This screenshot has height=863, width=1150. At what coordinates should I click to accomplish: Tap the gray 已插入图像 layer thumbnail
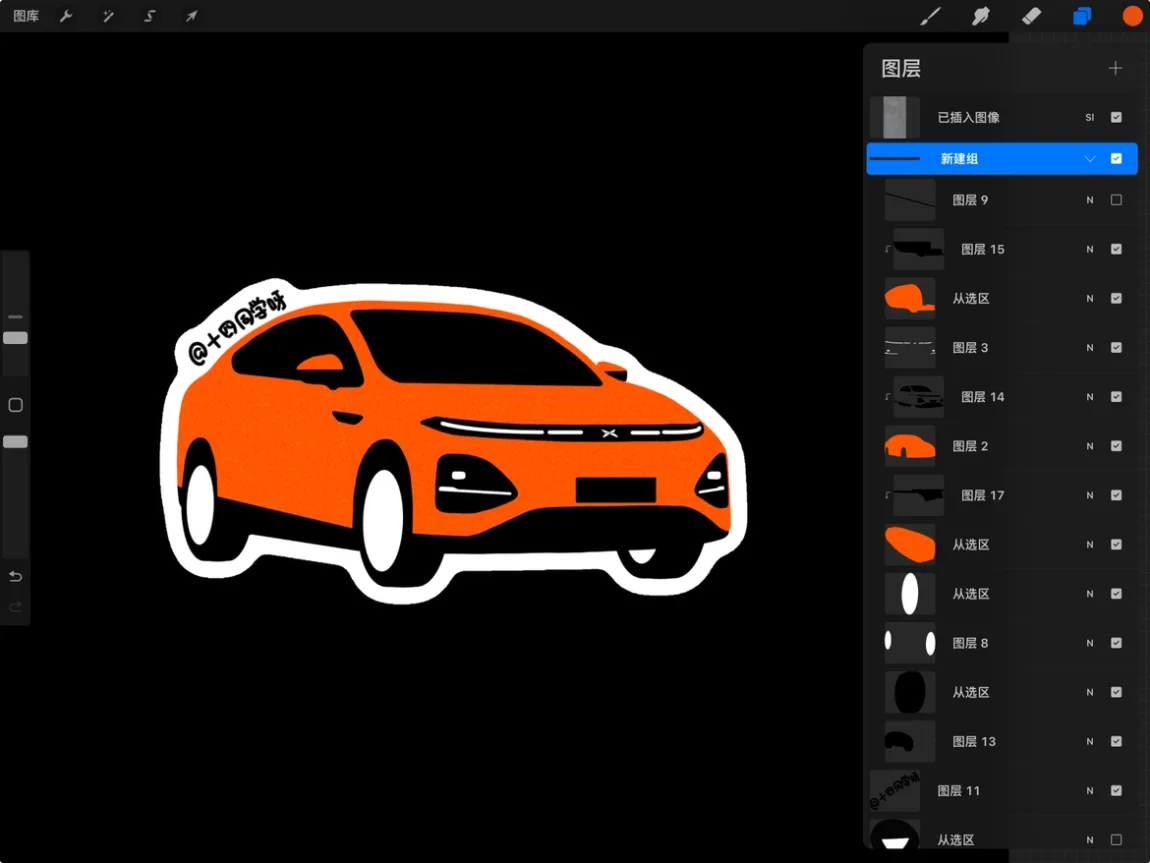click(895, 117)
